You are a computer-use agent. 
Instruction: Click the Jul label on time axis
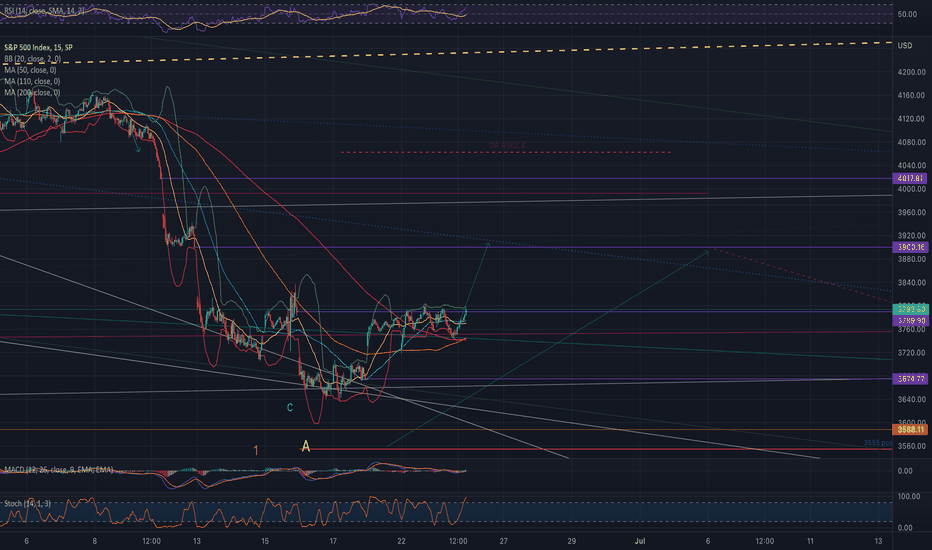pos(640,541)
